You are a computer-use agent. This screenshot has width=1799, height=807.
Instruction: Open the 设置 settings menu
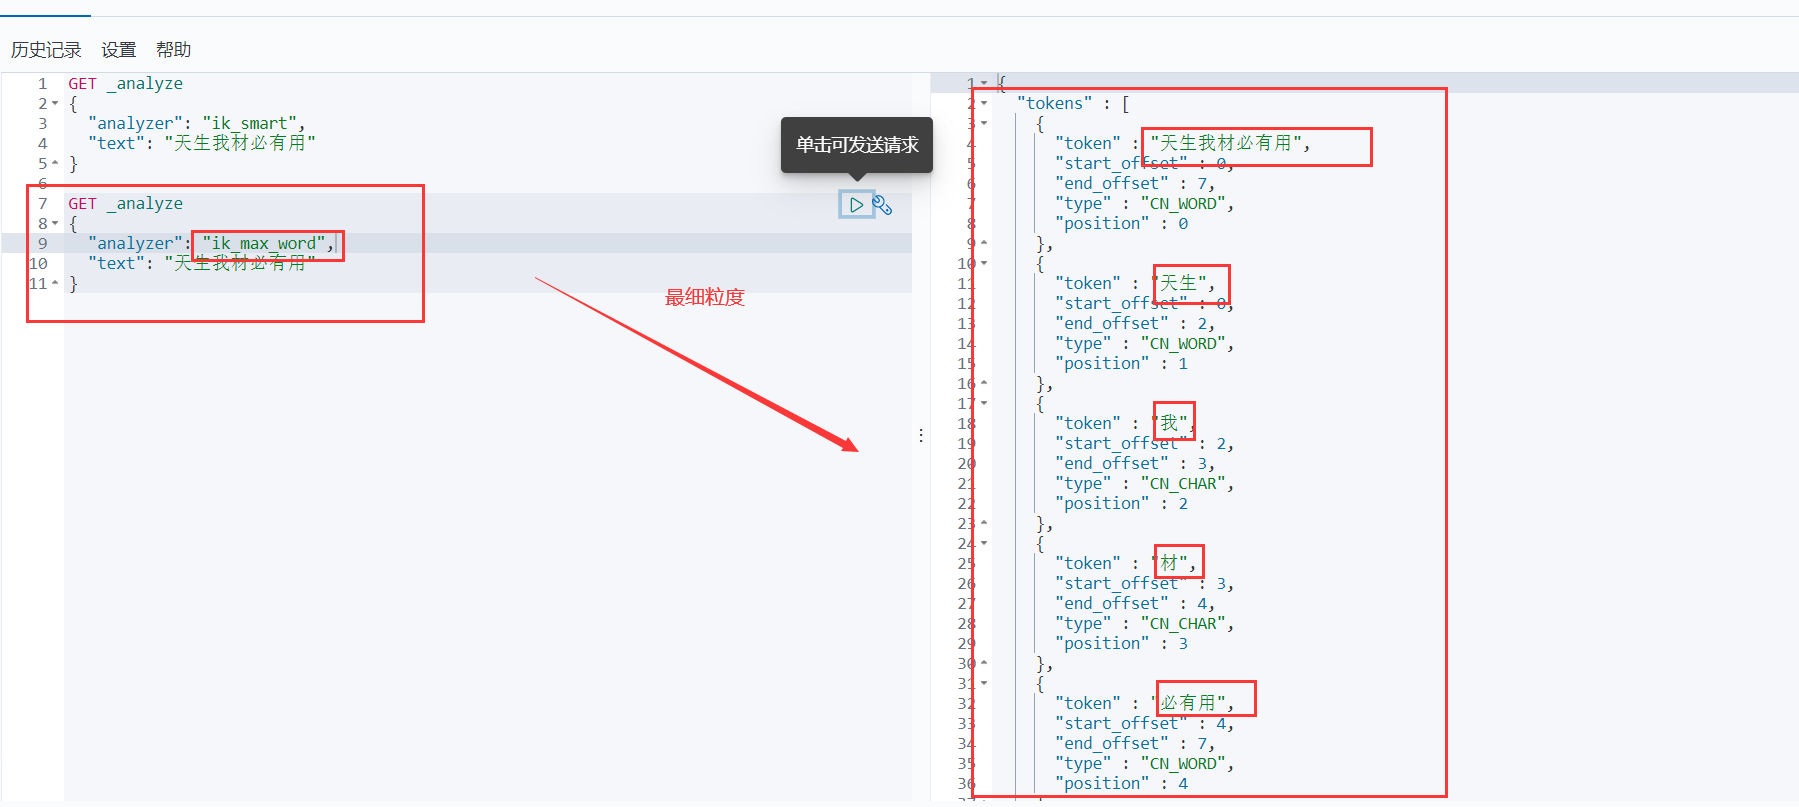click(118, 50)
